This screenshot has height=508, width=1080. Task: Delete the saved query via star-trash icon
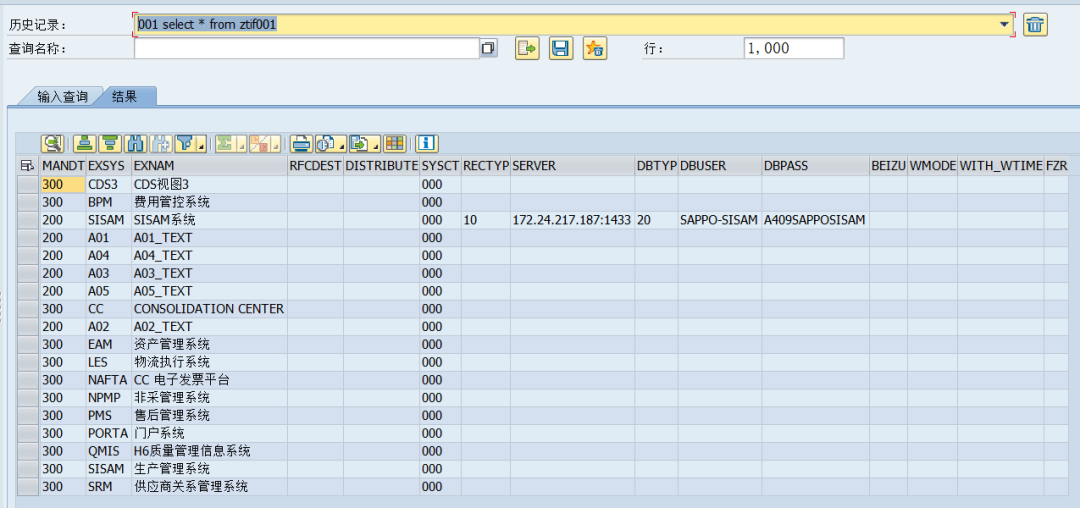[x=594, y=48]
